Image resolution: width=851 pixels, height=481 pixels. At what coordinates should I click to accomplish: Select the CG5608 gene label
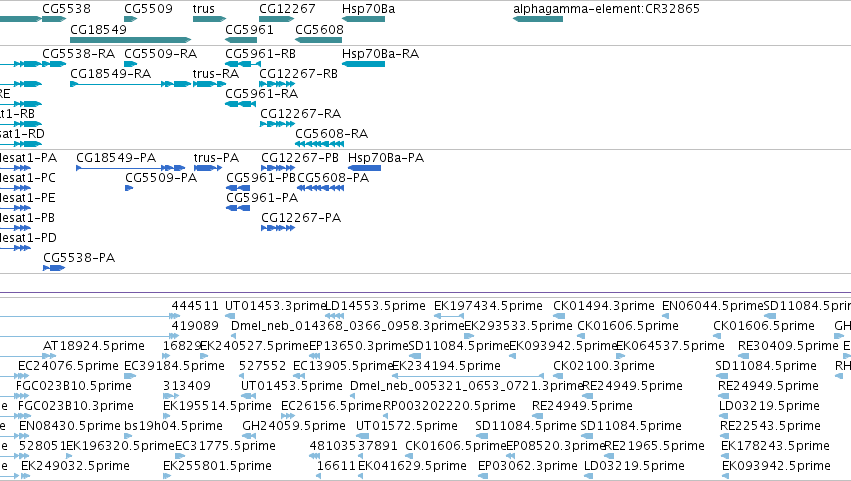tap(319, 29)
